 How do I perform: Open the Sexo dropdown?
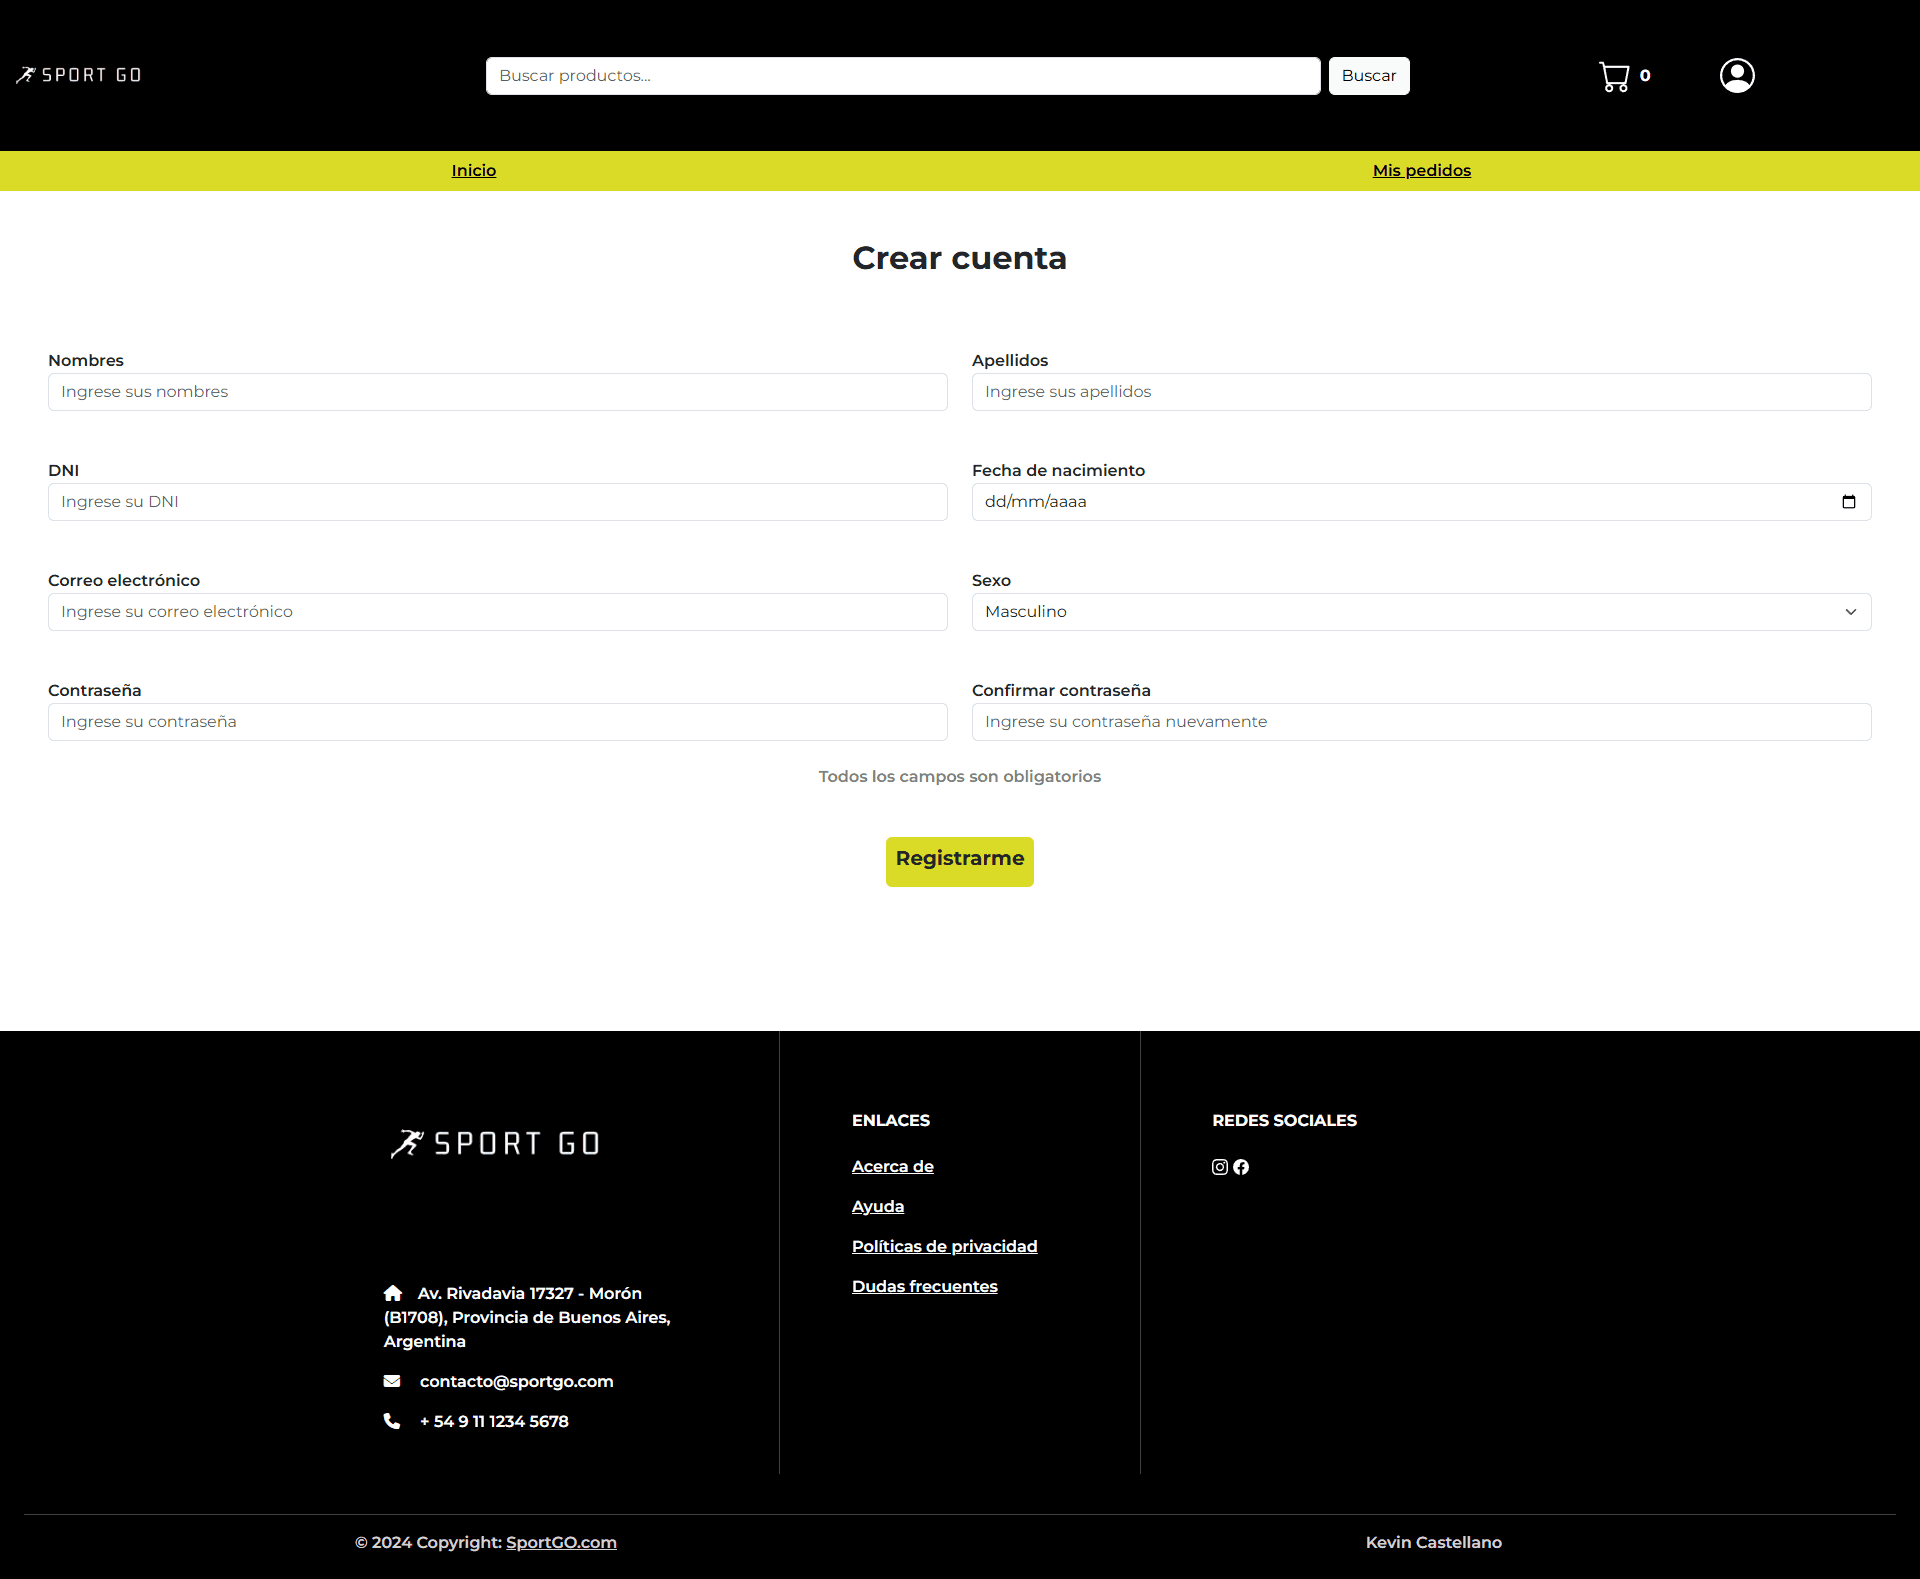pos(1420,611)
